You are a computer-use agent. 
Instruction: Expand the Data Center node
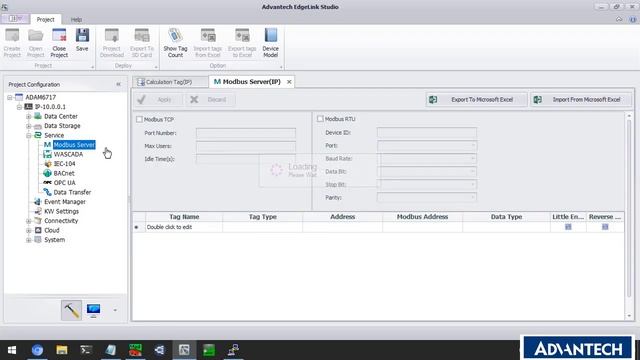(x=29, y=117)
